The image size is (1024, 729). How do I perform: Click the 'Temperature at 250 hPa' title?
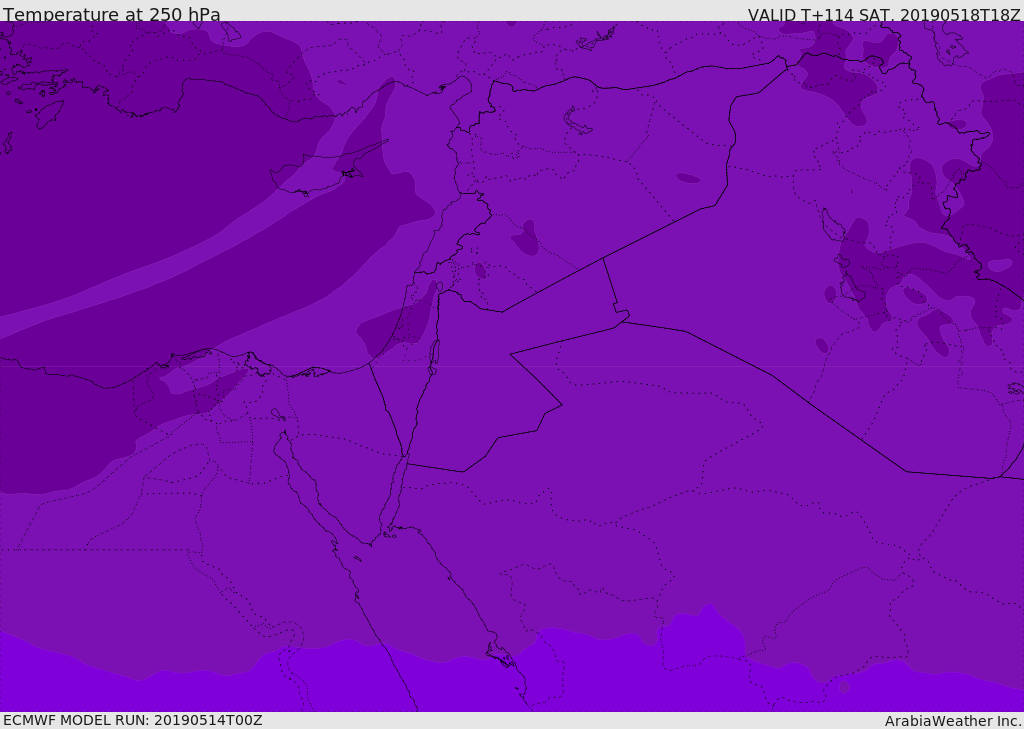[x=112, y=14]
